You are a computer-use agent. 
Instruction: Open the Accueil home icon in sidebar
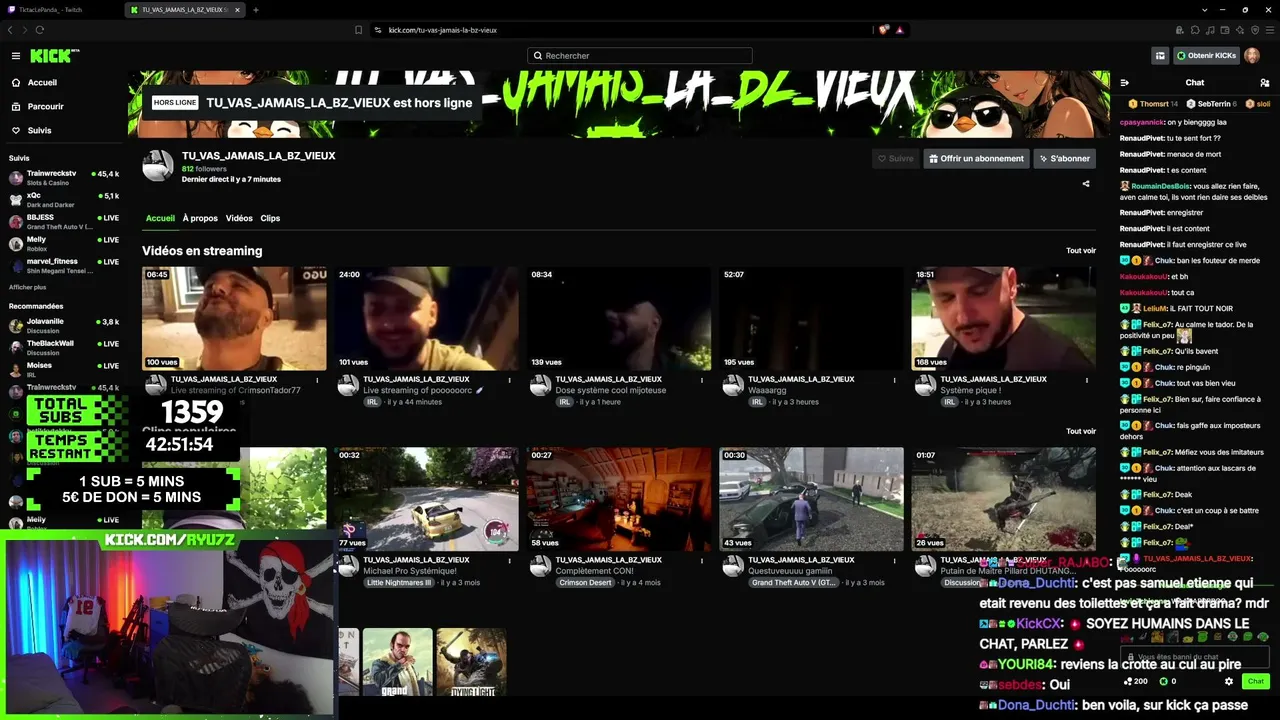[16, 83]
